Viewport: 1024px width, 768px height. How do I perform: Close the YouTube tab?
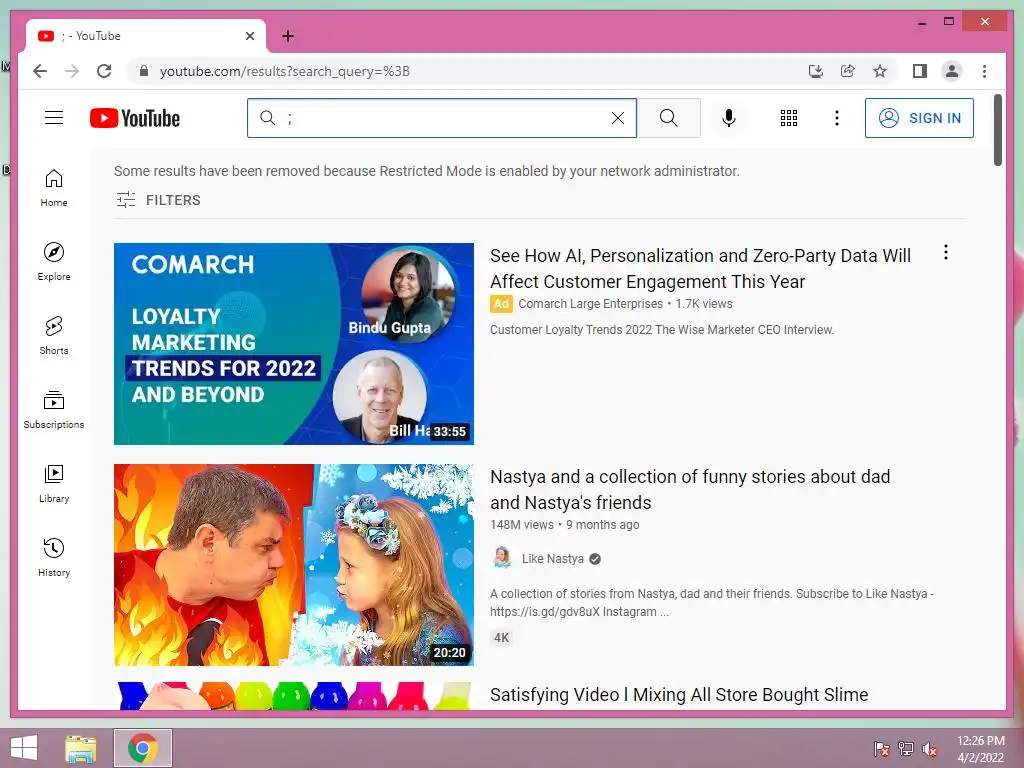click(250, 36)
